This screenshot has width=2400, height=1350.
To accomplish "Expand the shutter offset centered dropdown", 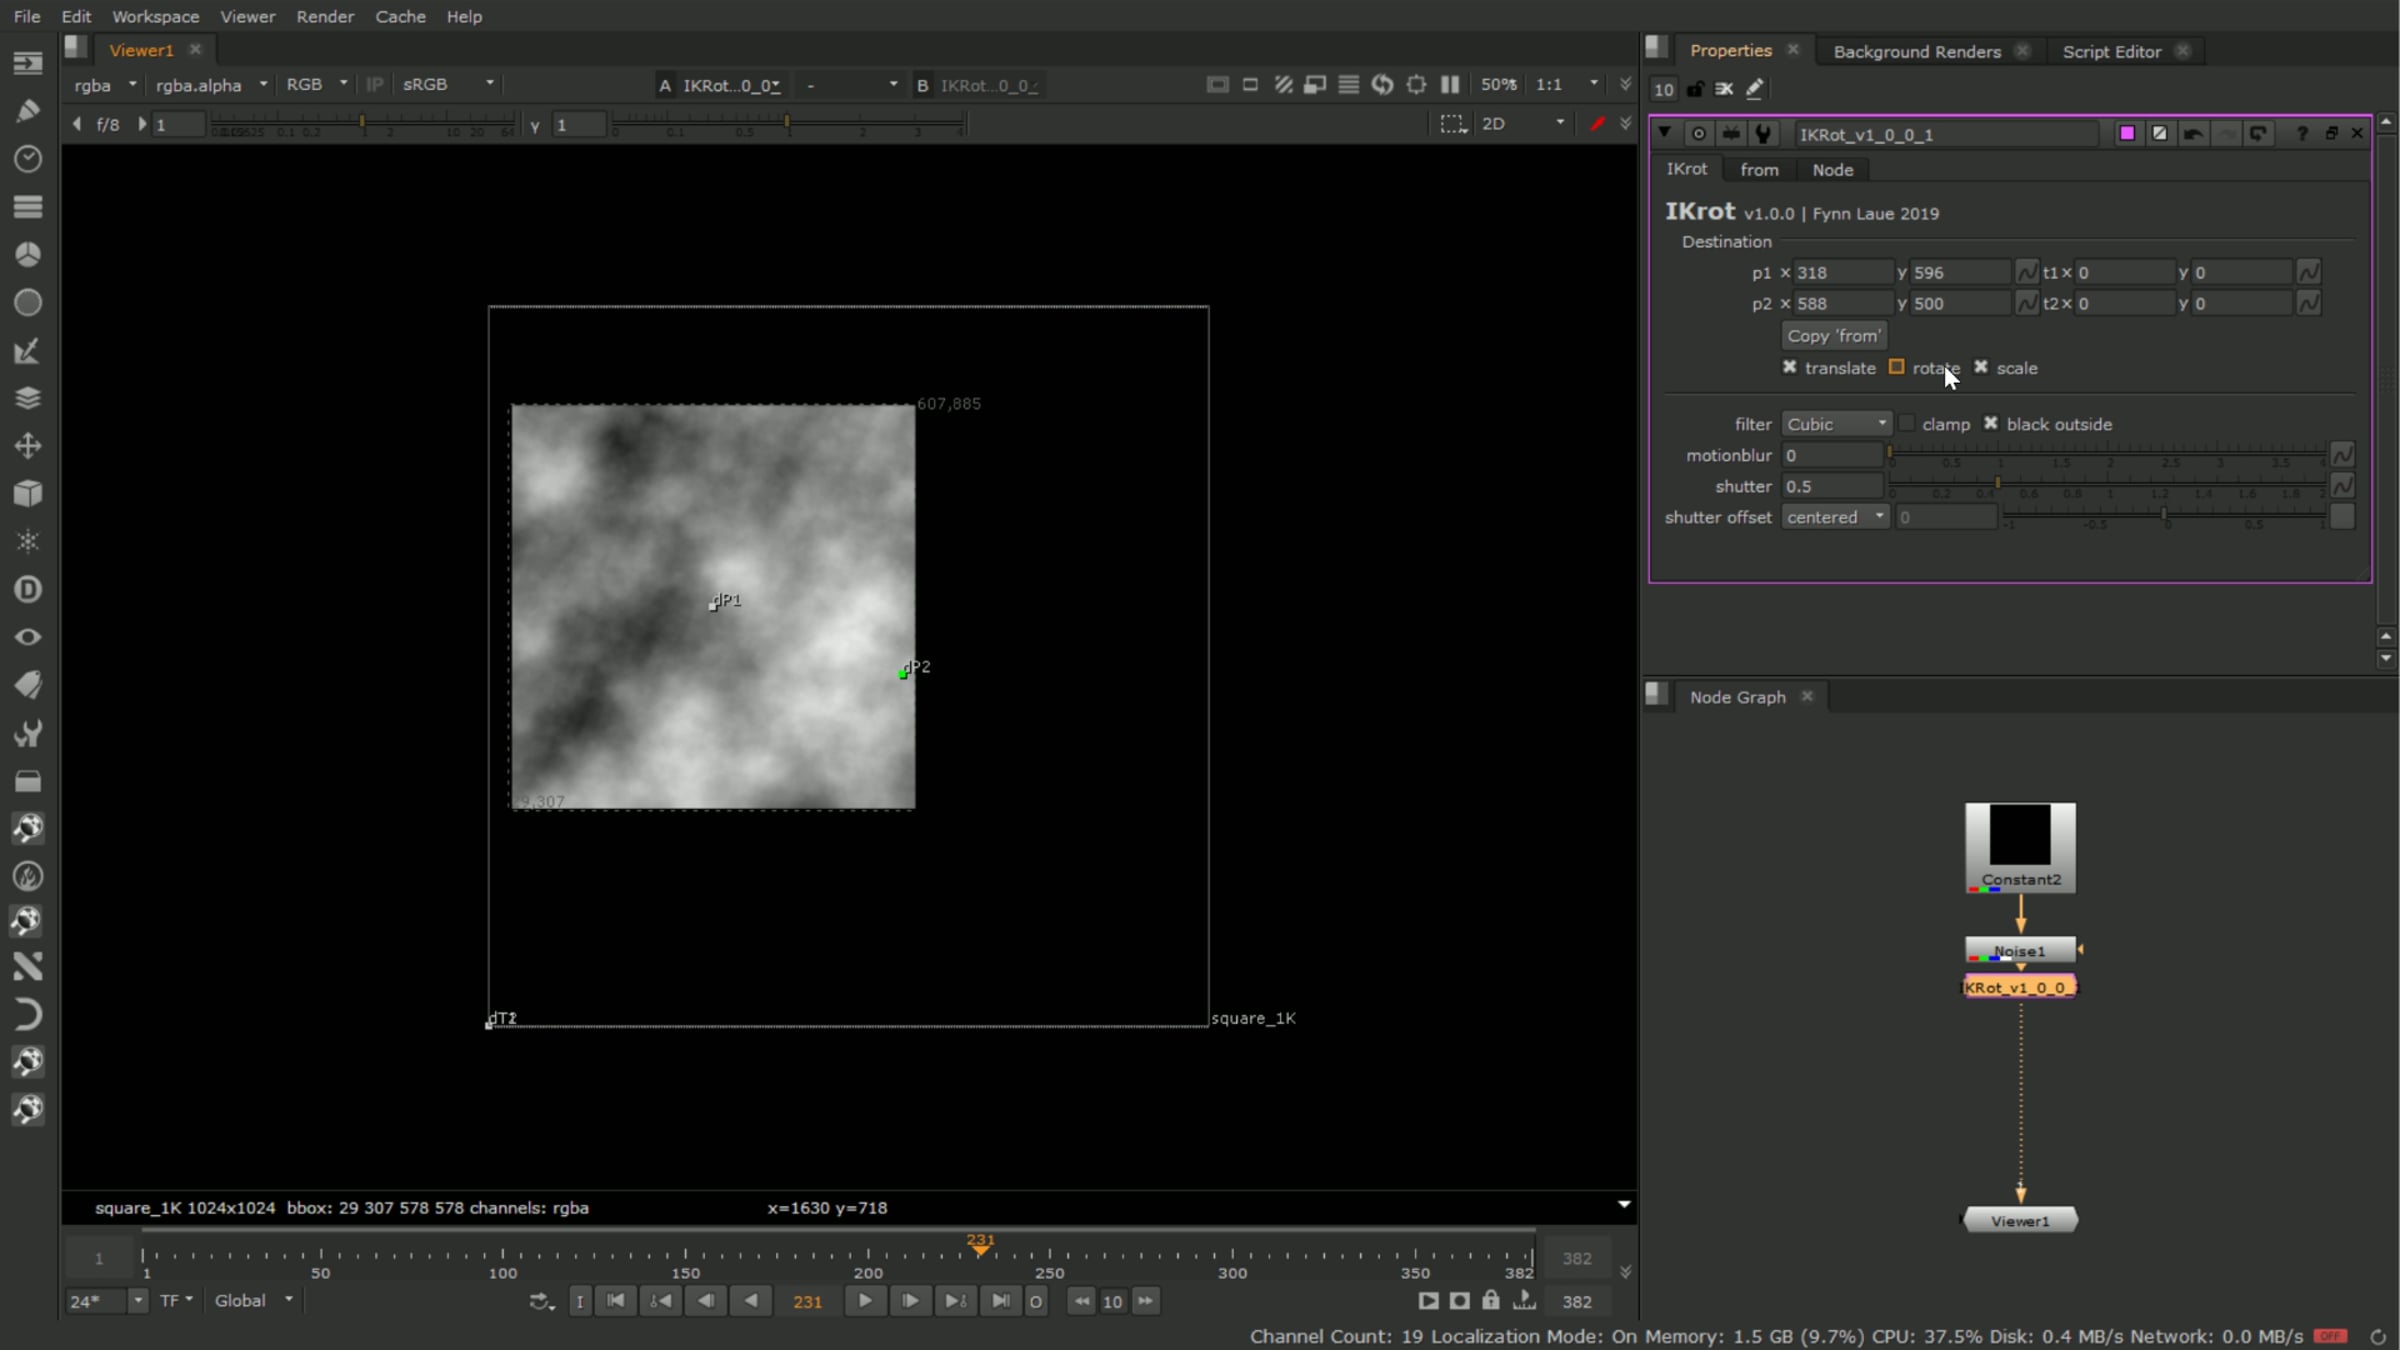I will point(1835,517).
